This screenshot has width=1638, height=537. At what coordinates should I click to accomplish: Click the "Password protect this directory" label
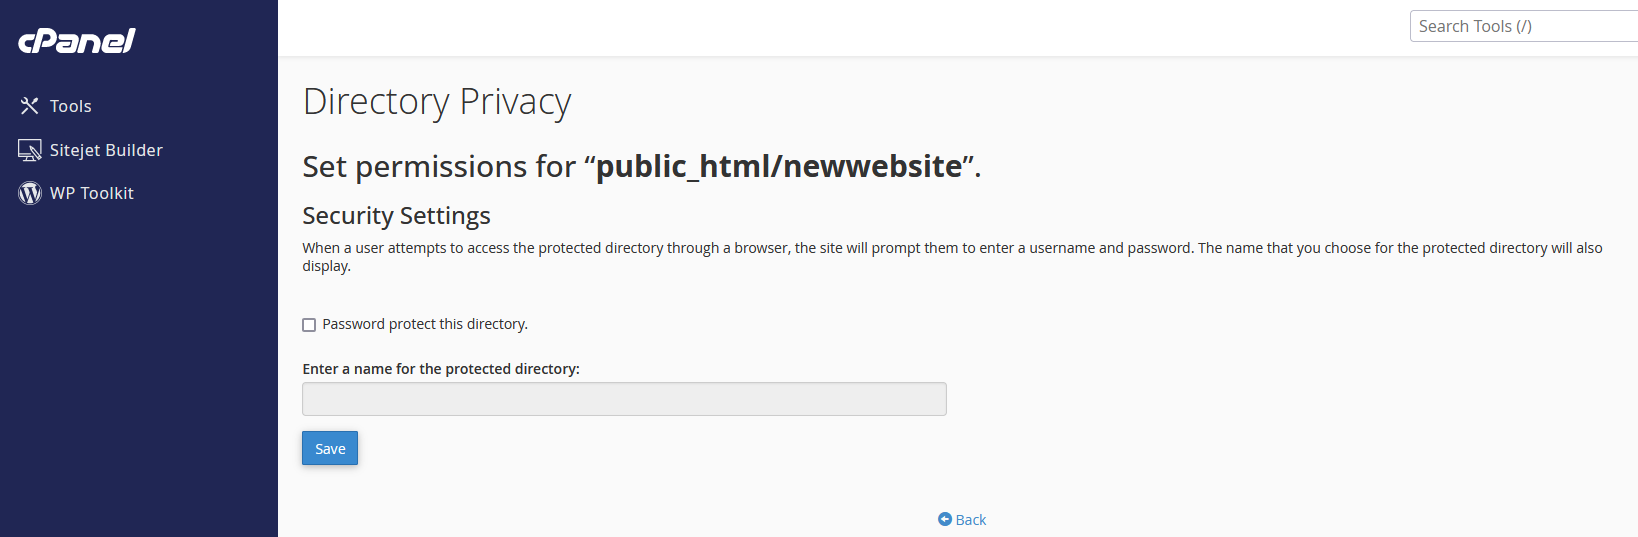(425, 324)
